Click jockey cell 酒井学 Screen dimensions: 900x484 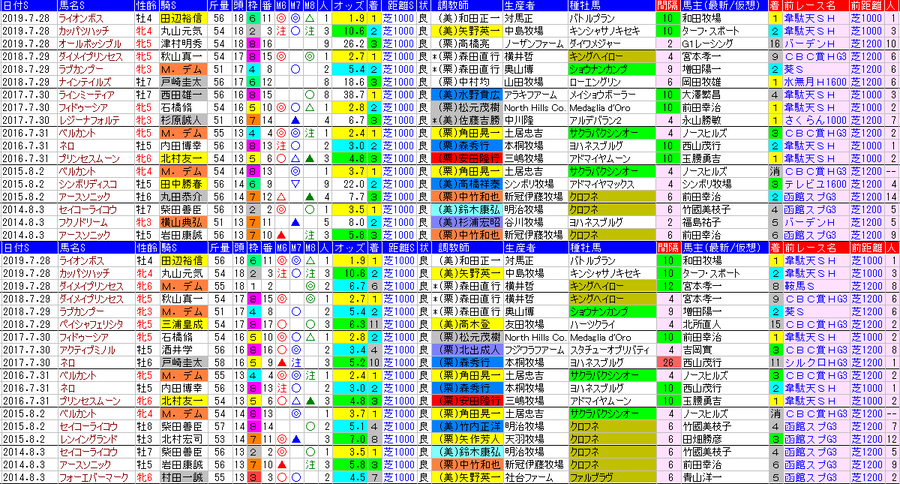pyautogui.click(x=183, y=350)
